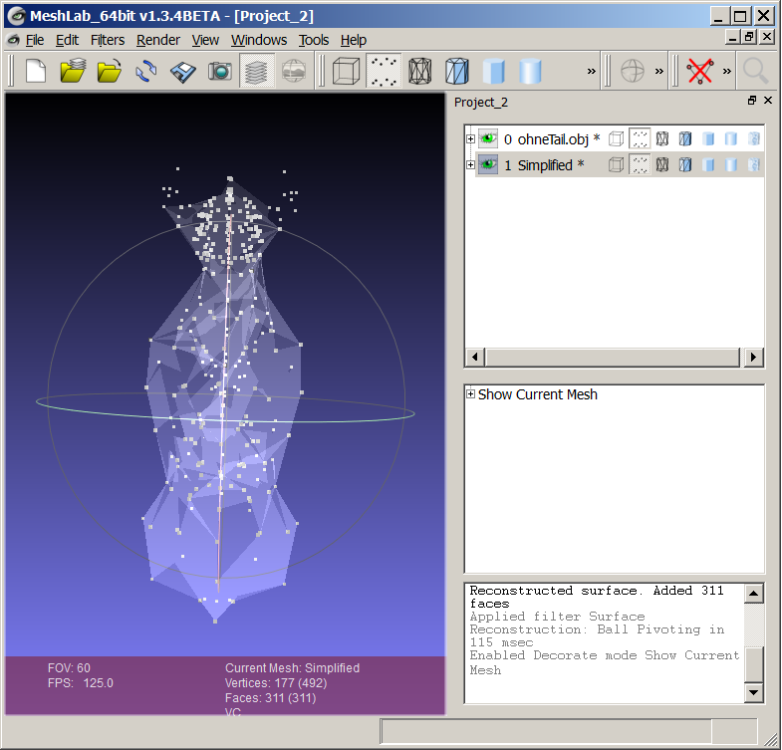
Task: Open the Render menu
Action: [x=158, y=40]
